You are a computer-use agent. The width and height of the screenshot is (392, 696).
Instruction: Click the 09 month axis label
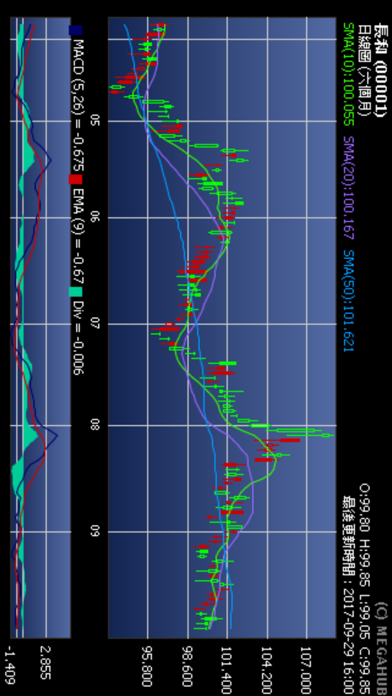(94, 531)
